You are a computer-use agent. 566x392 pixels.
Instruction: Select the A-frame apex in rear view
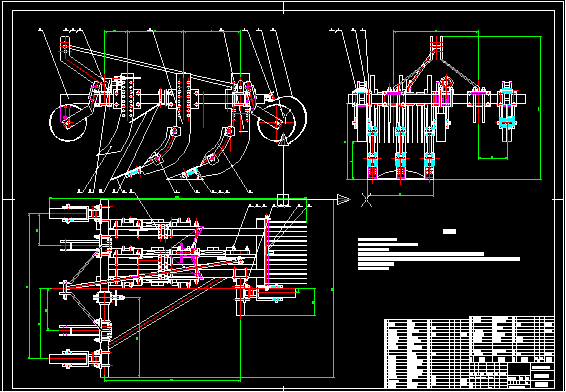tap(436, 46)
